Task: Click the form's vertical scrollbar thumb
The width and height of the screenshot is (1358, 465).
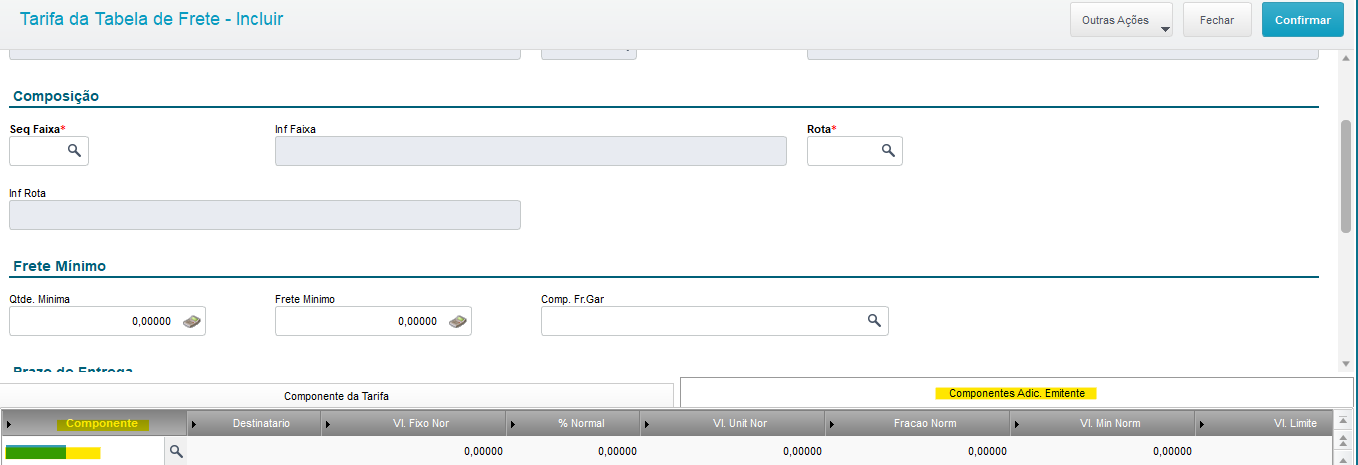Action: point(1346,177)
